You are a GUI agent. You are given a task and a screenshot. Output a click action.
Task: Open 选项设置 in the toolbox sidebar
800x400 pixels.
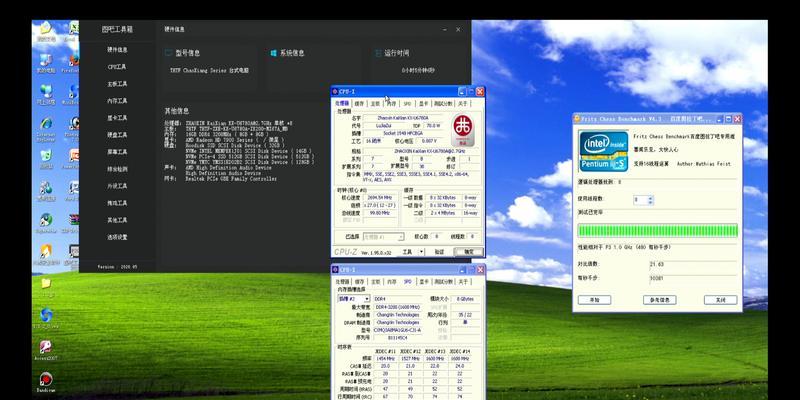tap(117, 237)
